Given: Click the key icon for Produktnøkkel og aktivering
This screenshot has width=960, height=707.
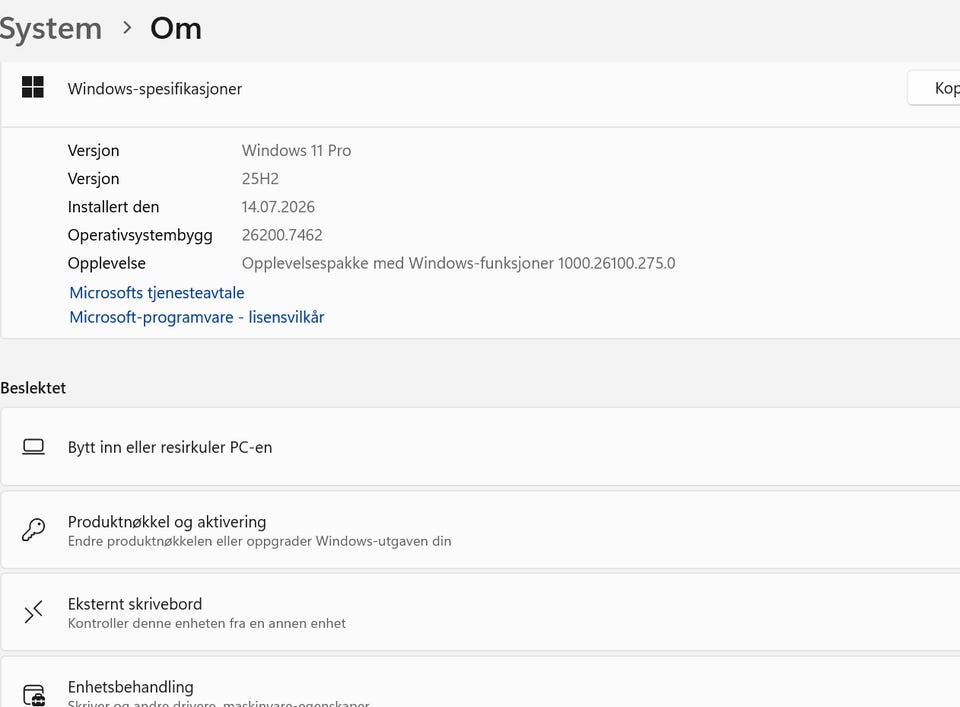Looking at the screenshot, I should (x=33, y=529).
